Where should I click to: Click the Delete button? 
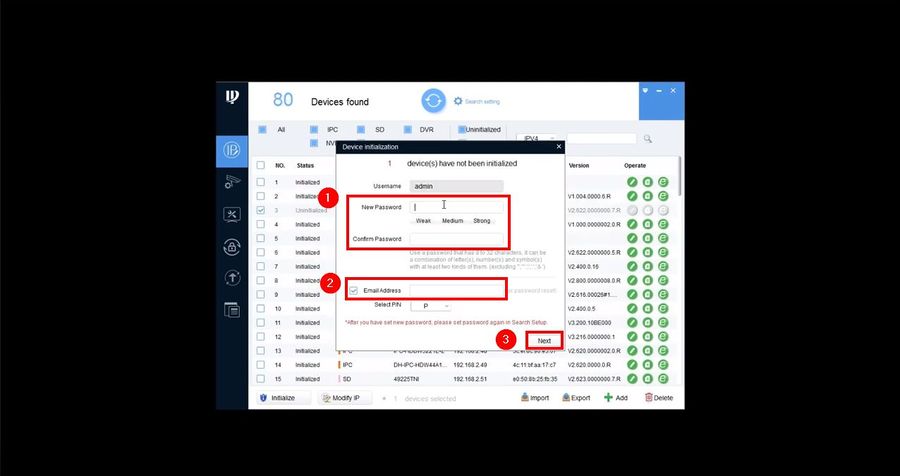click(658, 398)
